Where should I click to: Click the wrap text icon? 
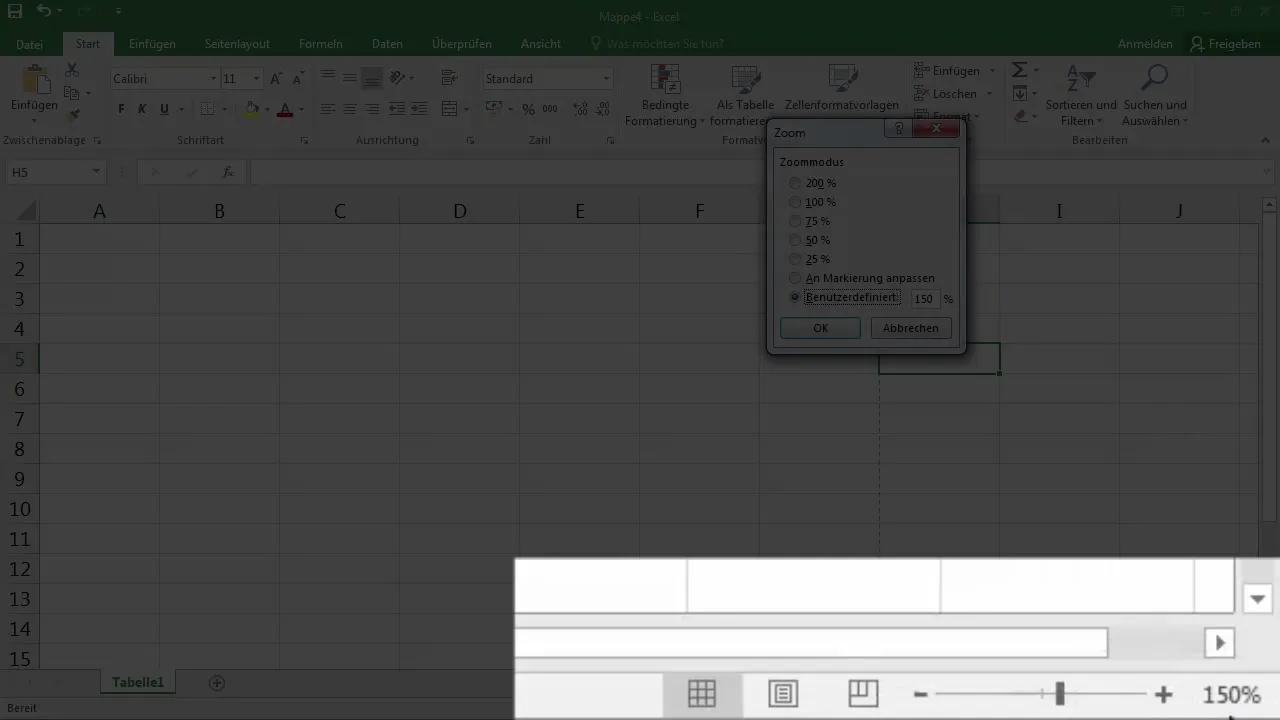click(x=448, y=78)
